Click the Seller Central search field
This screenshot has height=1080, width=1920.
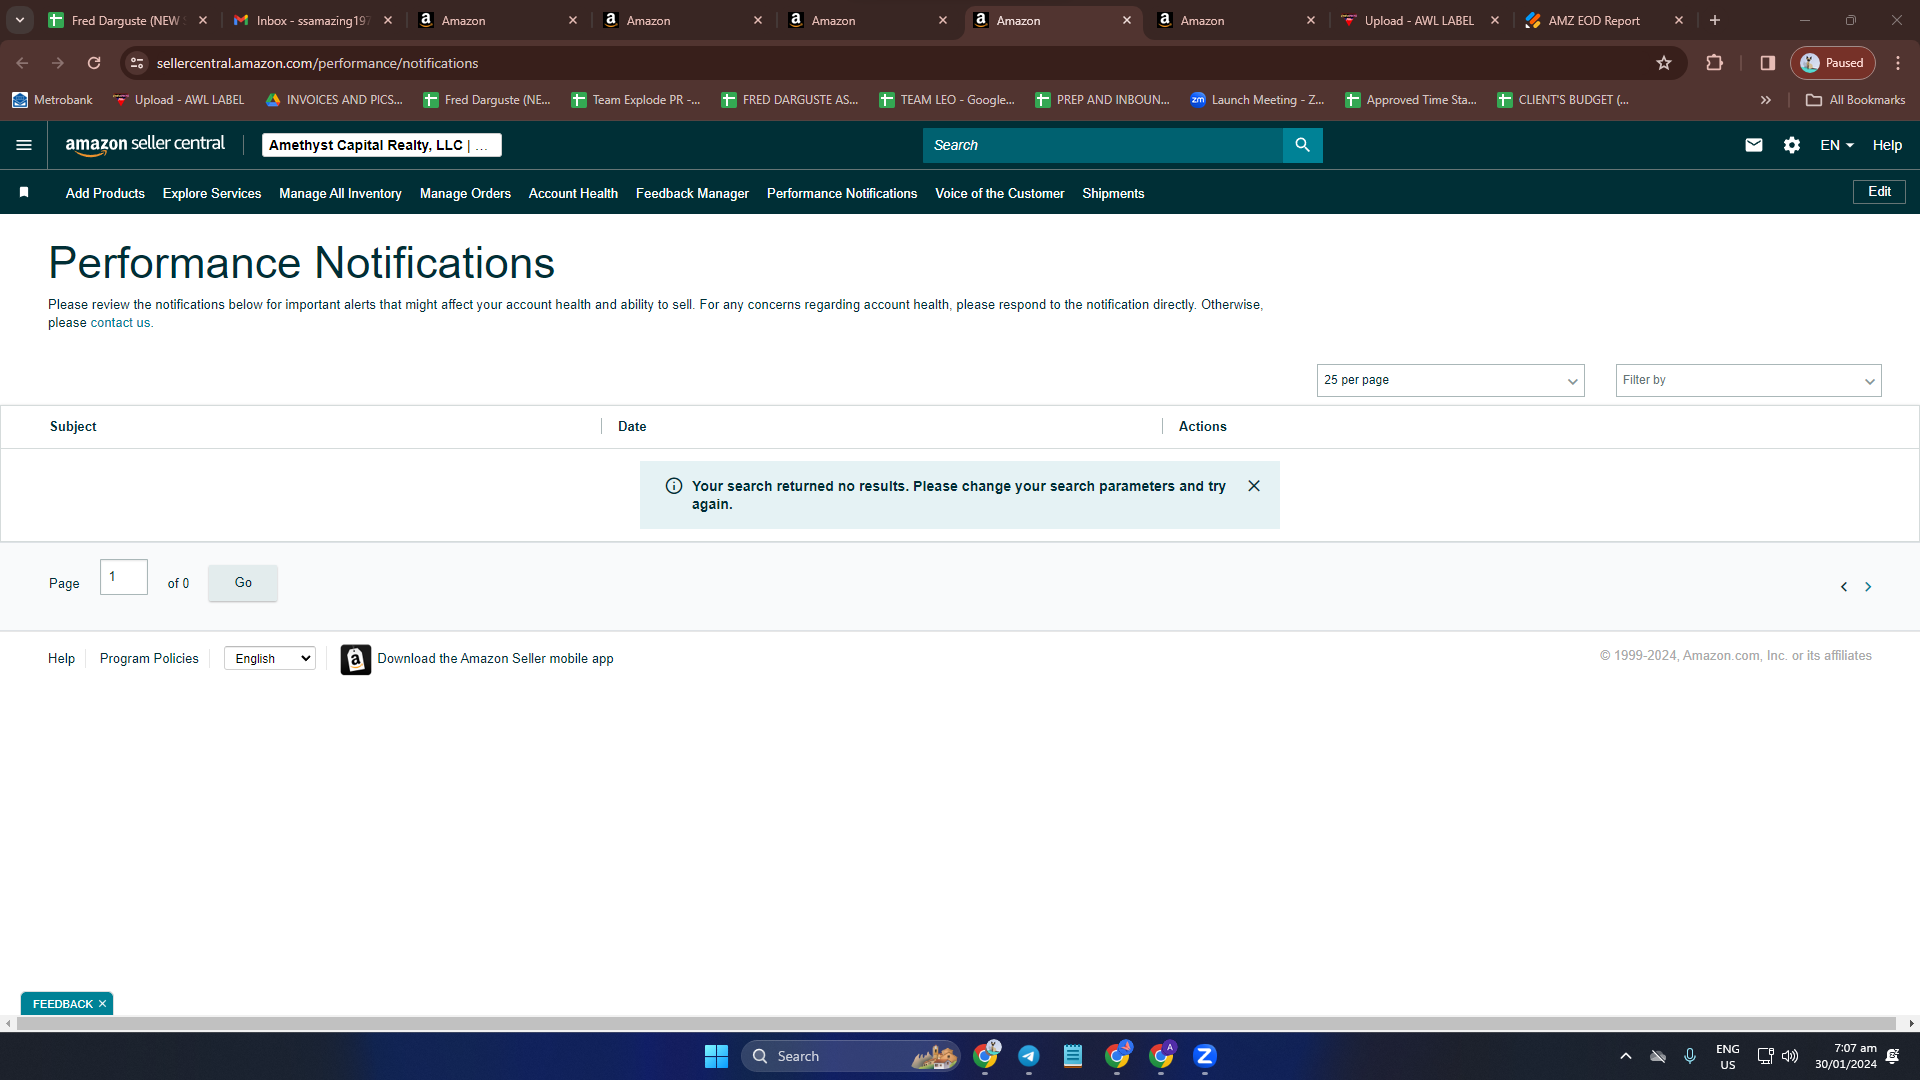coord(1102,145)
